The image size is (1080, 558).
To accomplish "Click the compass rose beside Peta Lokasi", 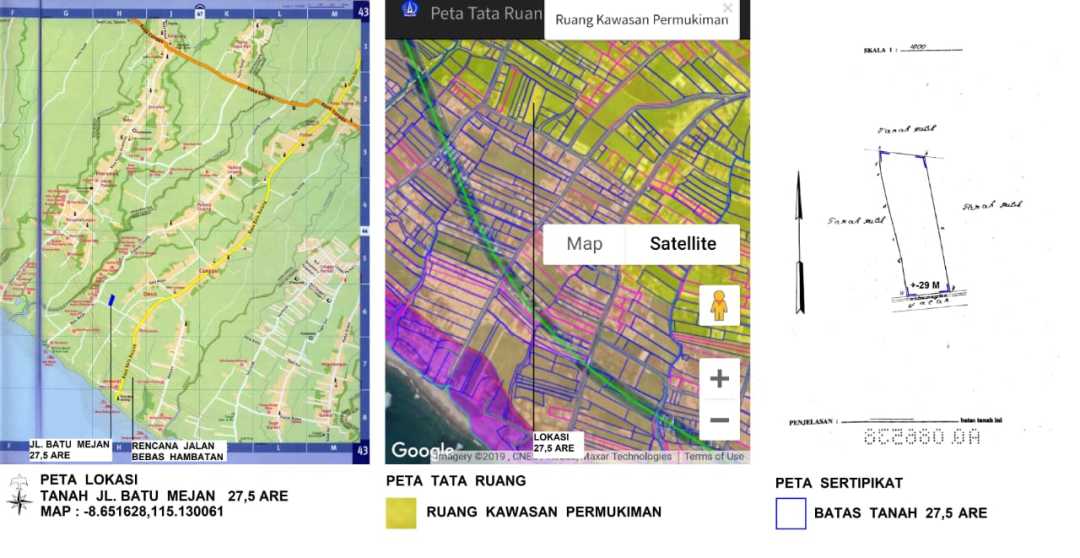I will point(18,496).
